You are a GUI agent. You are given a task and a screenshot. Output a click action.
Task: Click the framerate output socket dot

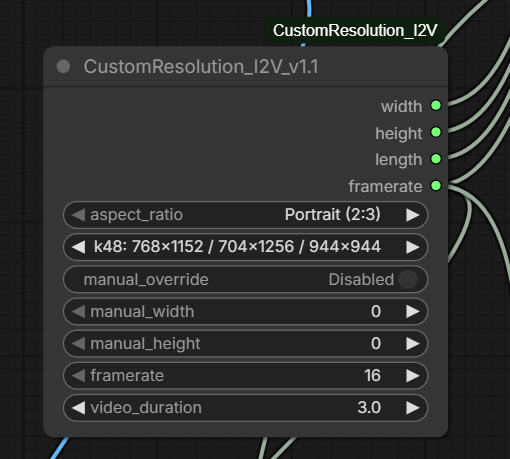point(436,186)
